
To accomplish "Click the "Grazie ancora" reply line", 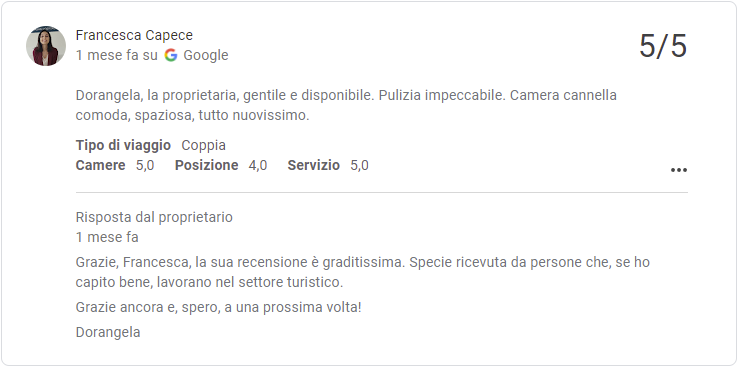I will [x=218, y=308].
